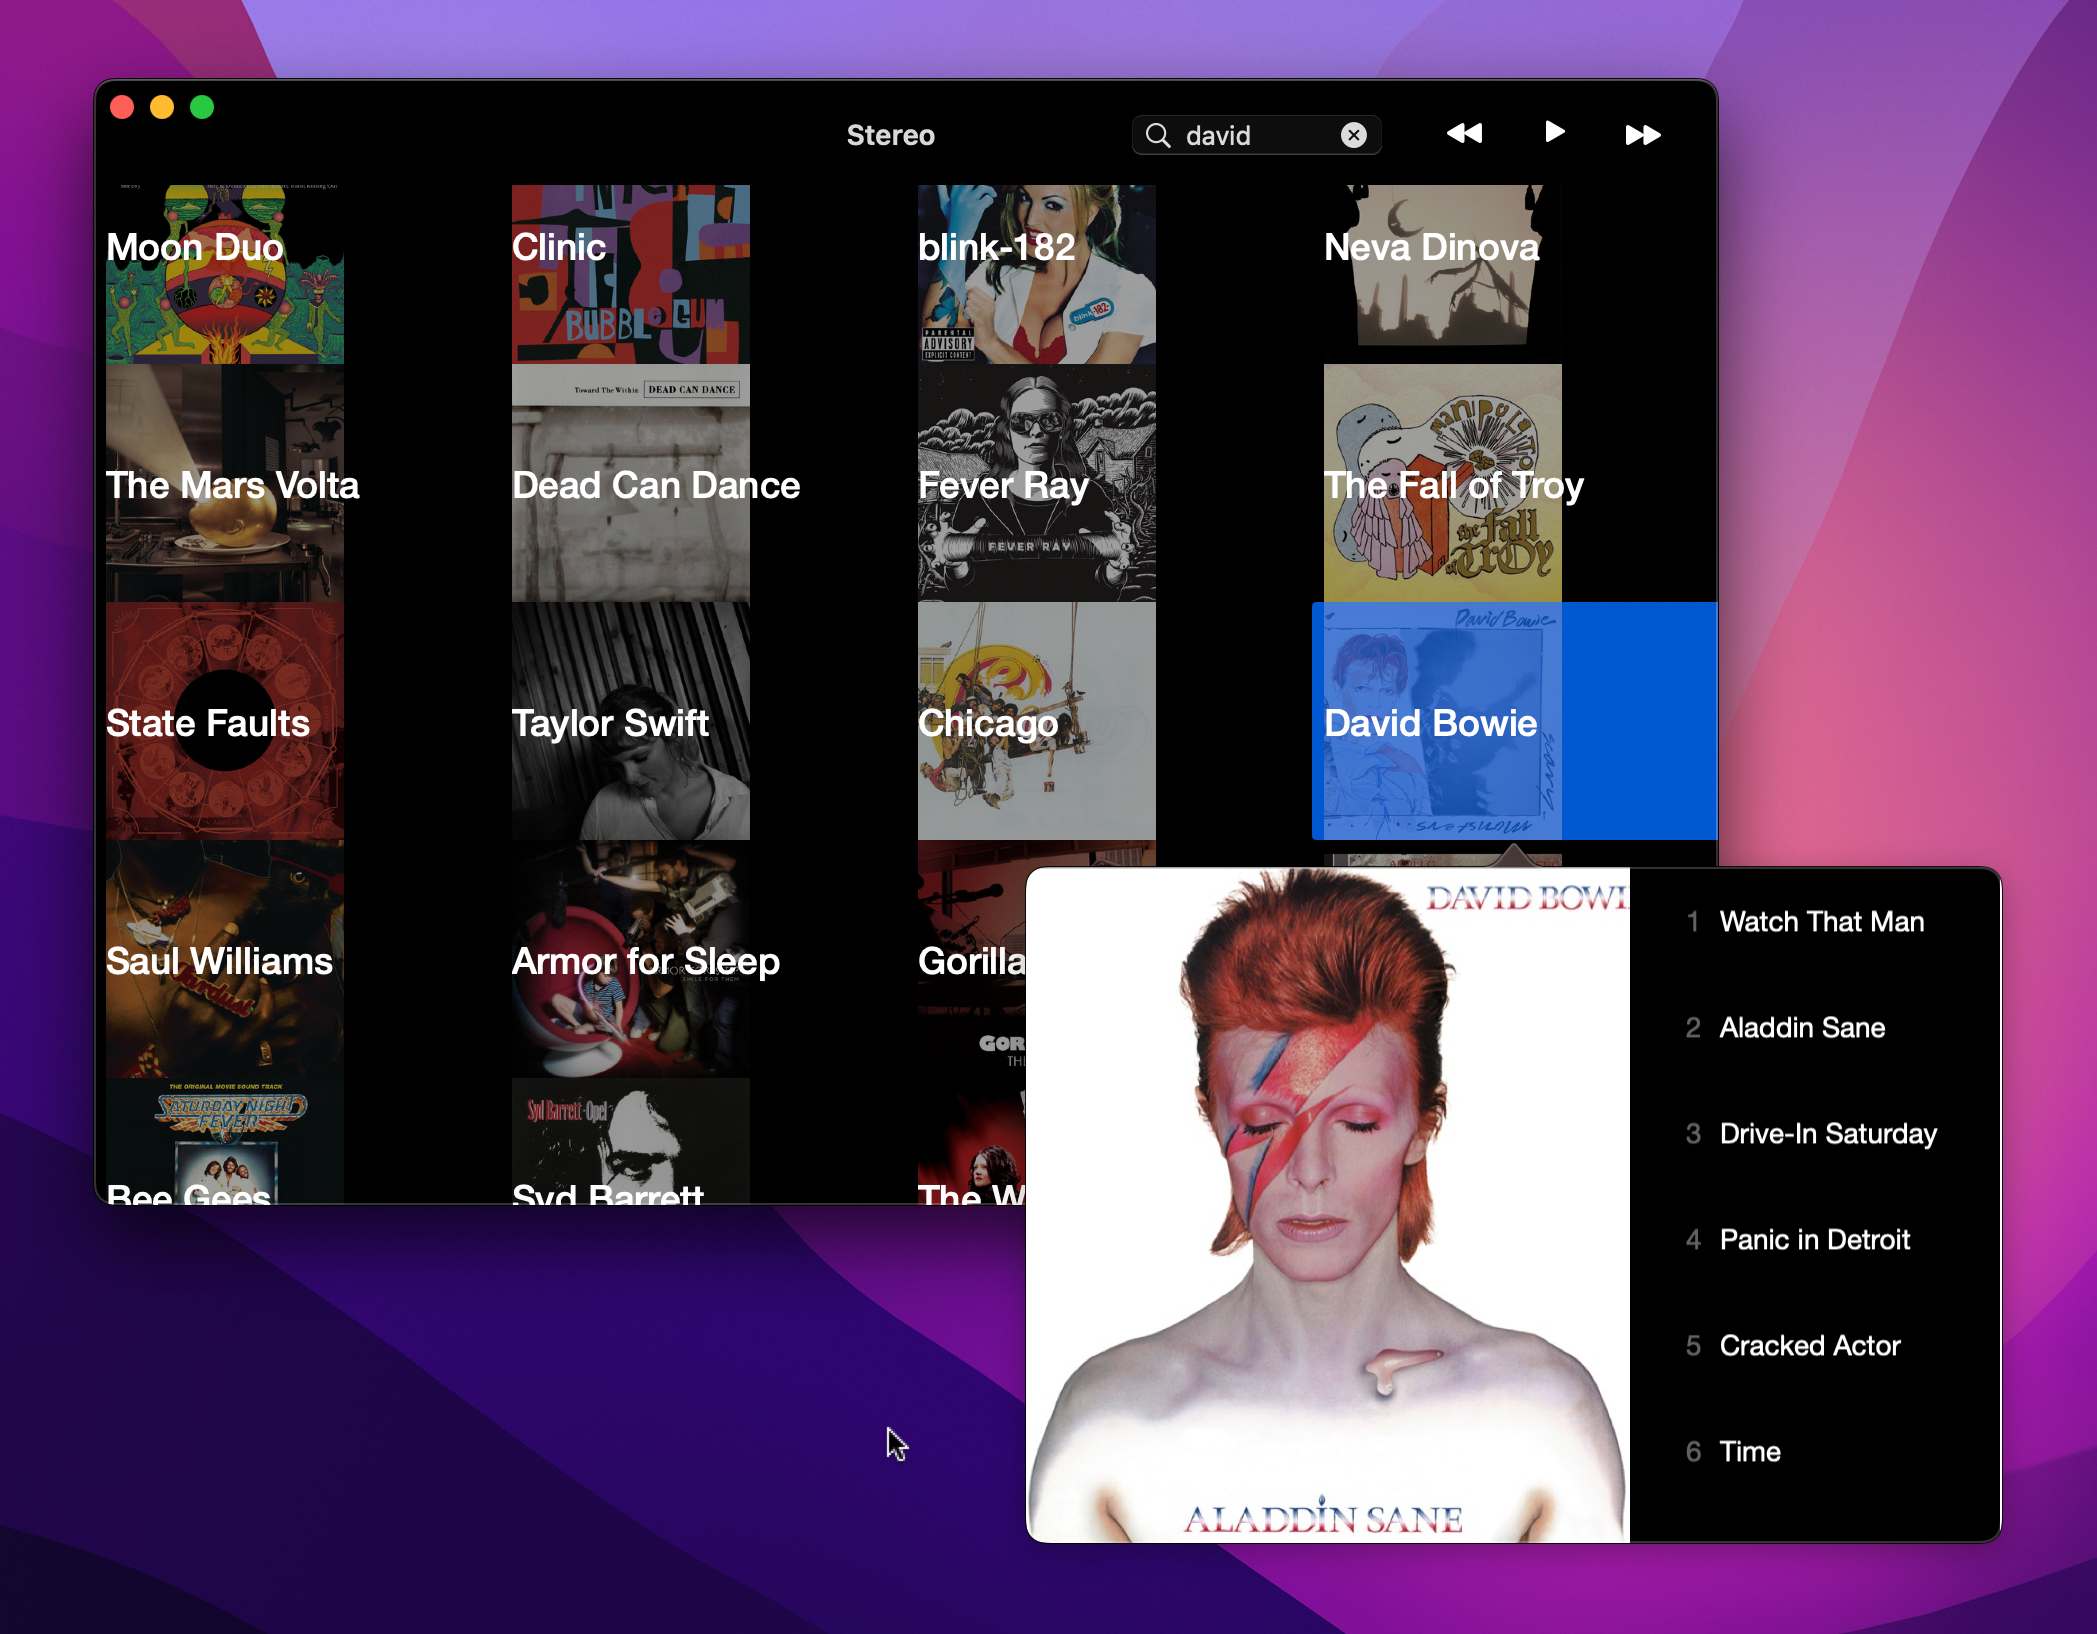Open The Mars Volta artist tile

pyautogui.click(x=225, y=483)
